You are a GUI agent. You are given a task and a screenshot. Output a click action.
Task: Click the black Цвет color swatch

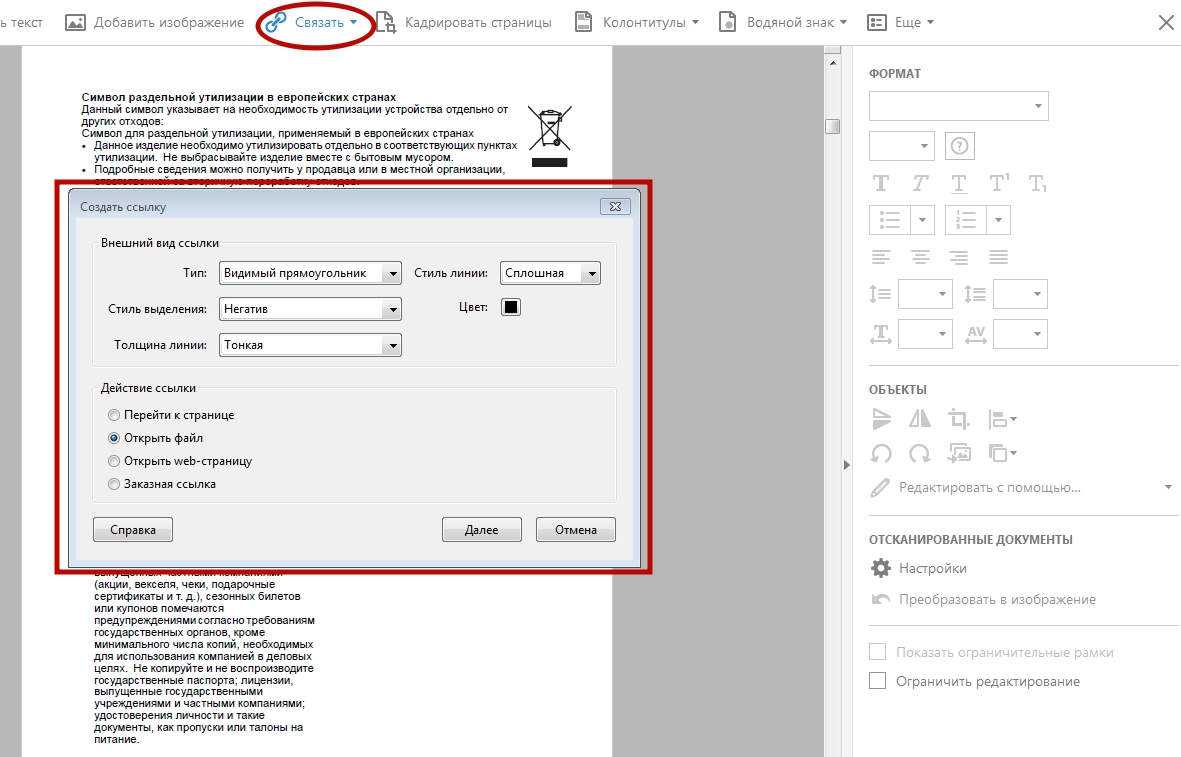click(511, 307)
